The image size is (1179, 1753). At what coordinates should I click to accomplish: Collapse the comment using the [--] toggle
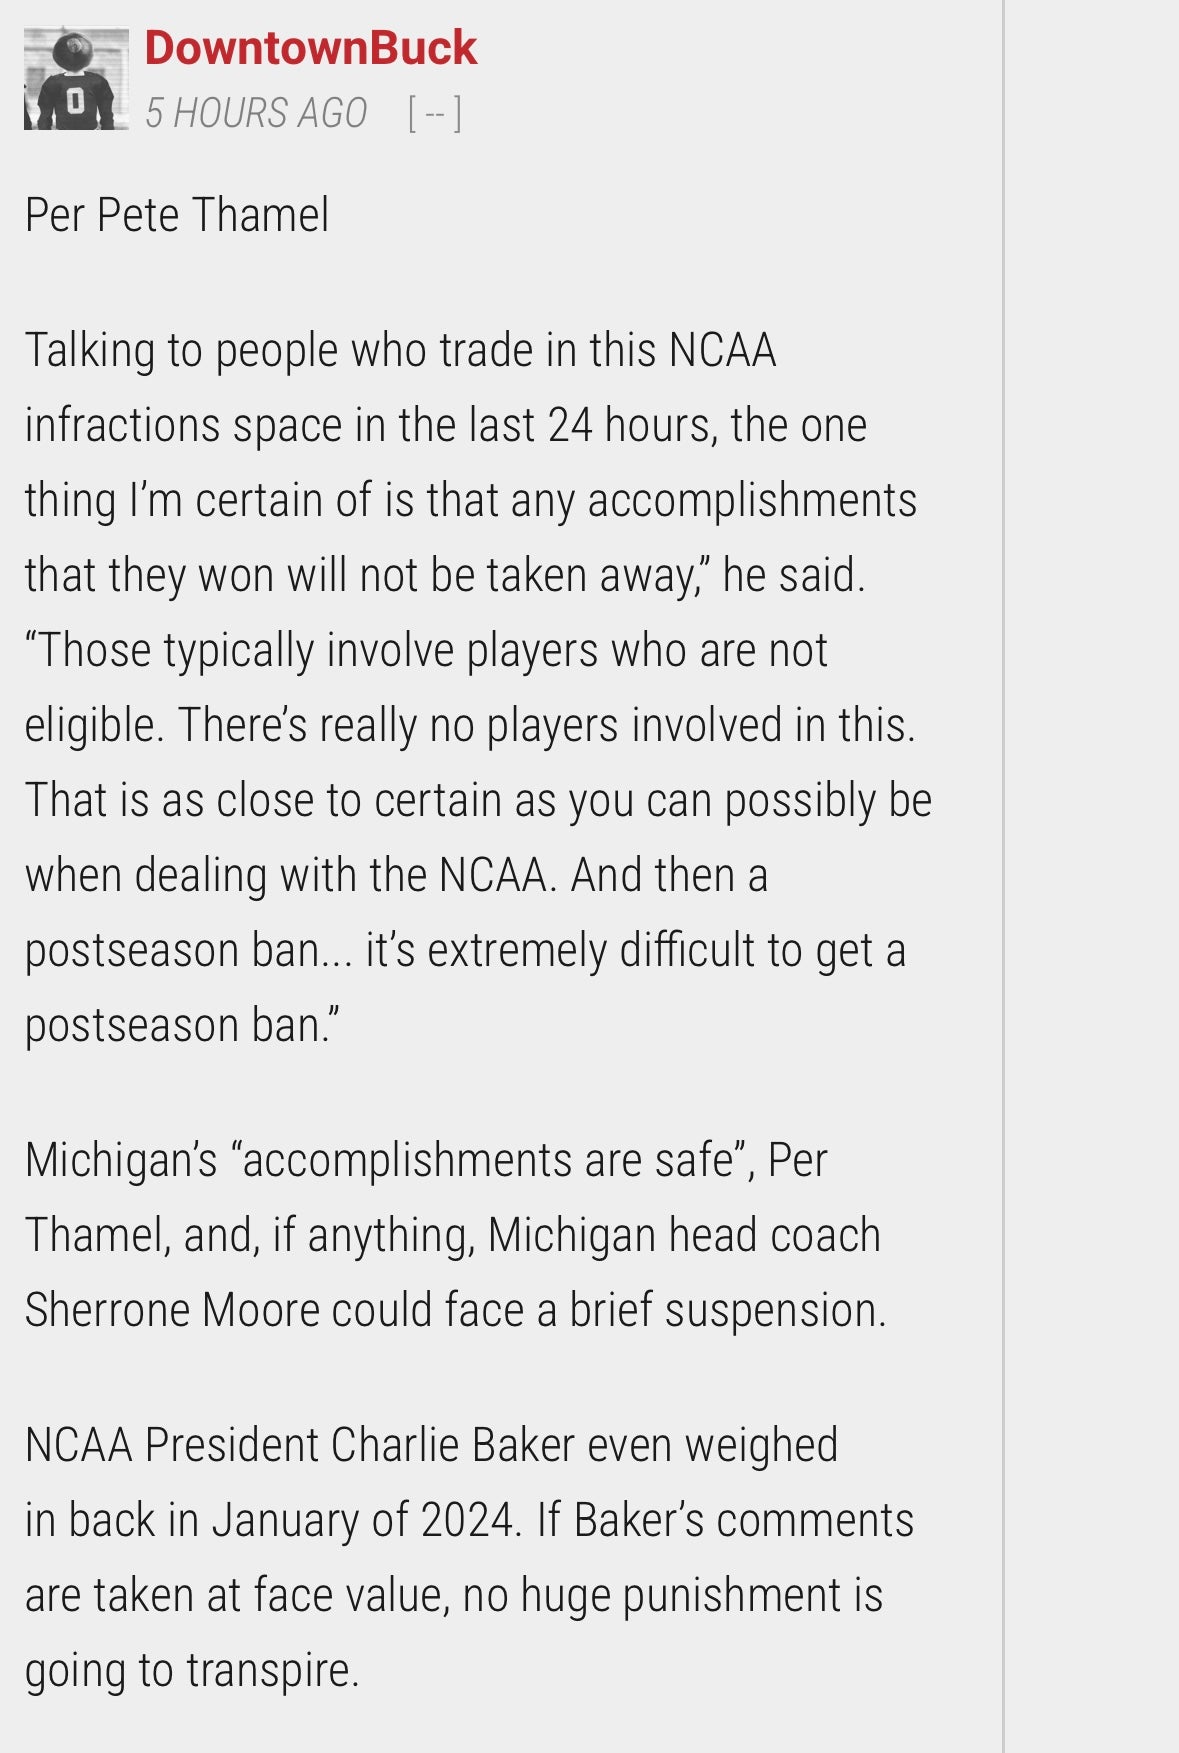(x=435, y=113)
